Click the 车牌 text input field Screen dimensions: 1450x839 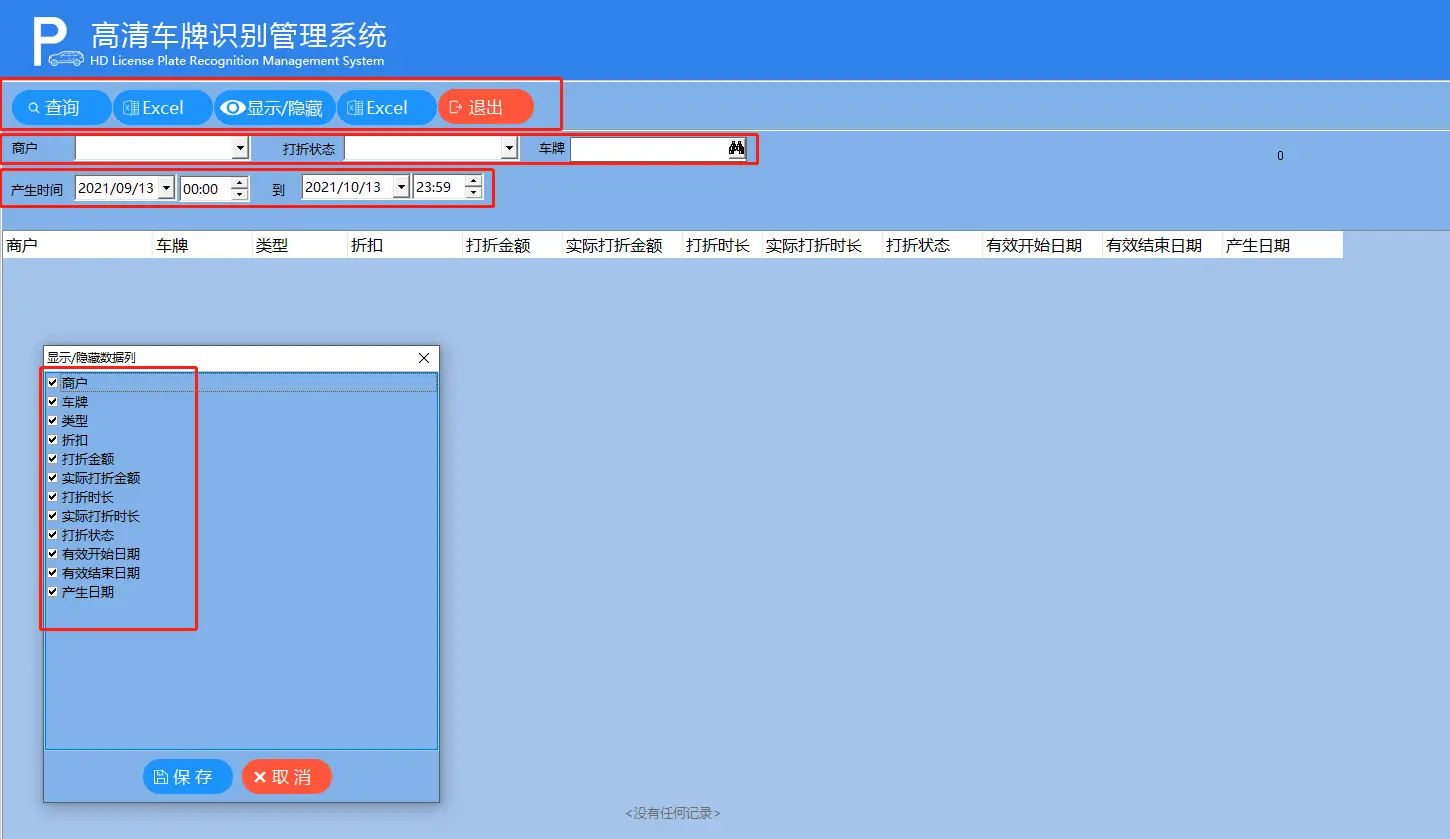[x=648, y=149]
